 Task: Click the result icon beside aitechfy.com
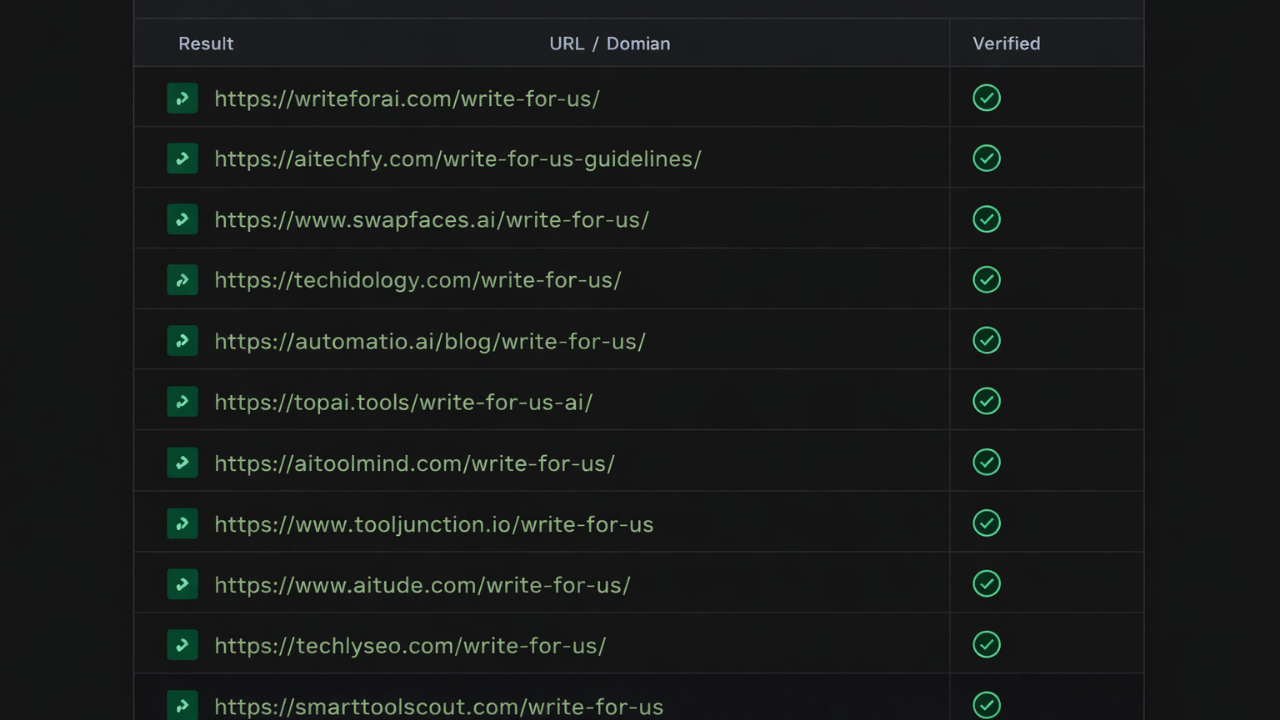pos(182,158)
